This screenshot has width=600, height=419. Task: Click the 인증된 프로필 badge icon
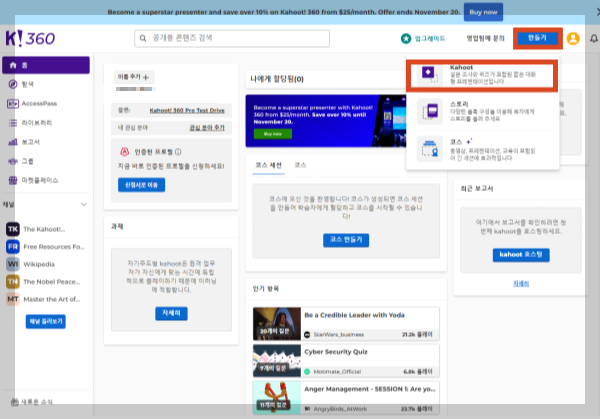coord(124,152)
